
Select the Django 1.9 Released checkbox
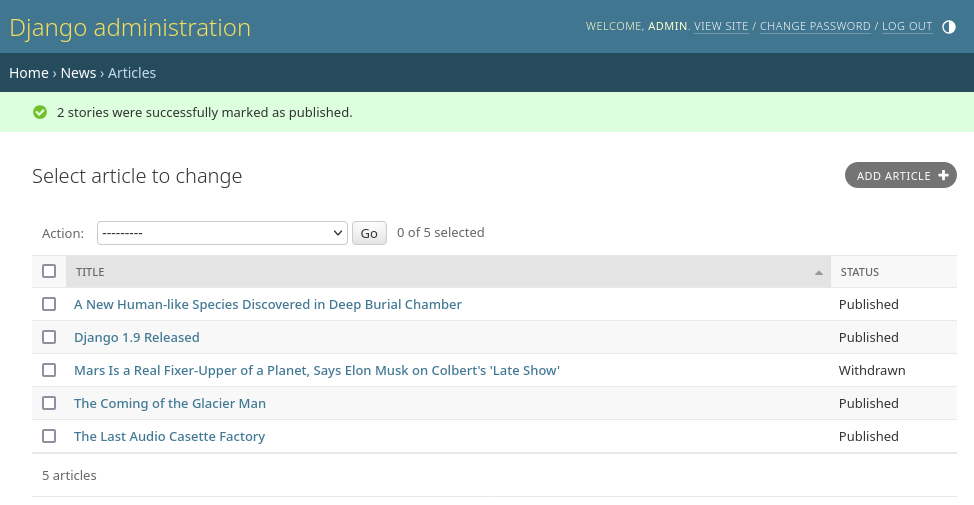tap(49, 337)
